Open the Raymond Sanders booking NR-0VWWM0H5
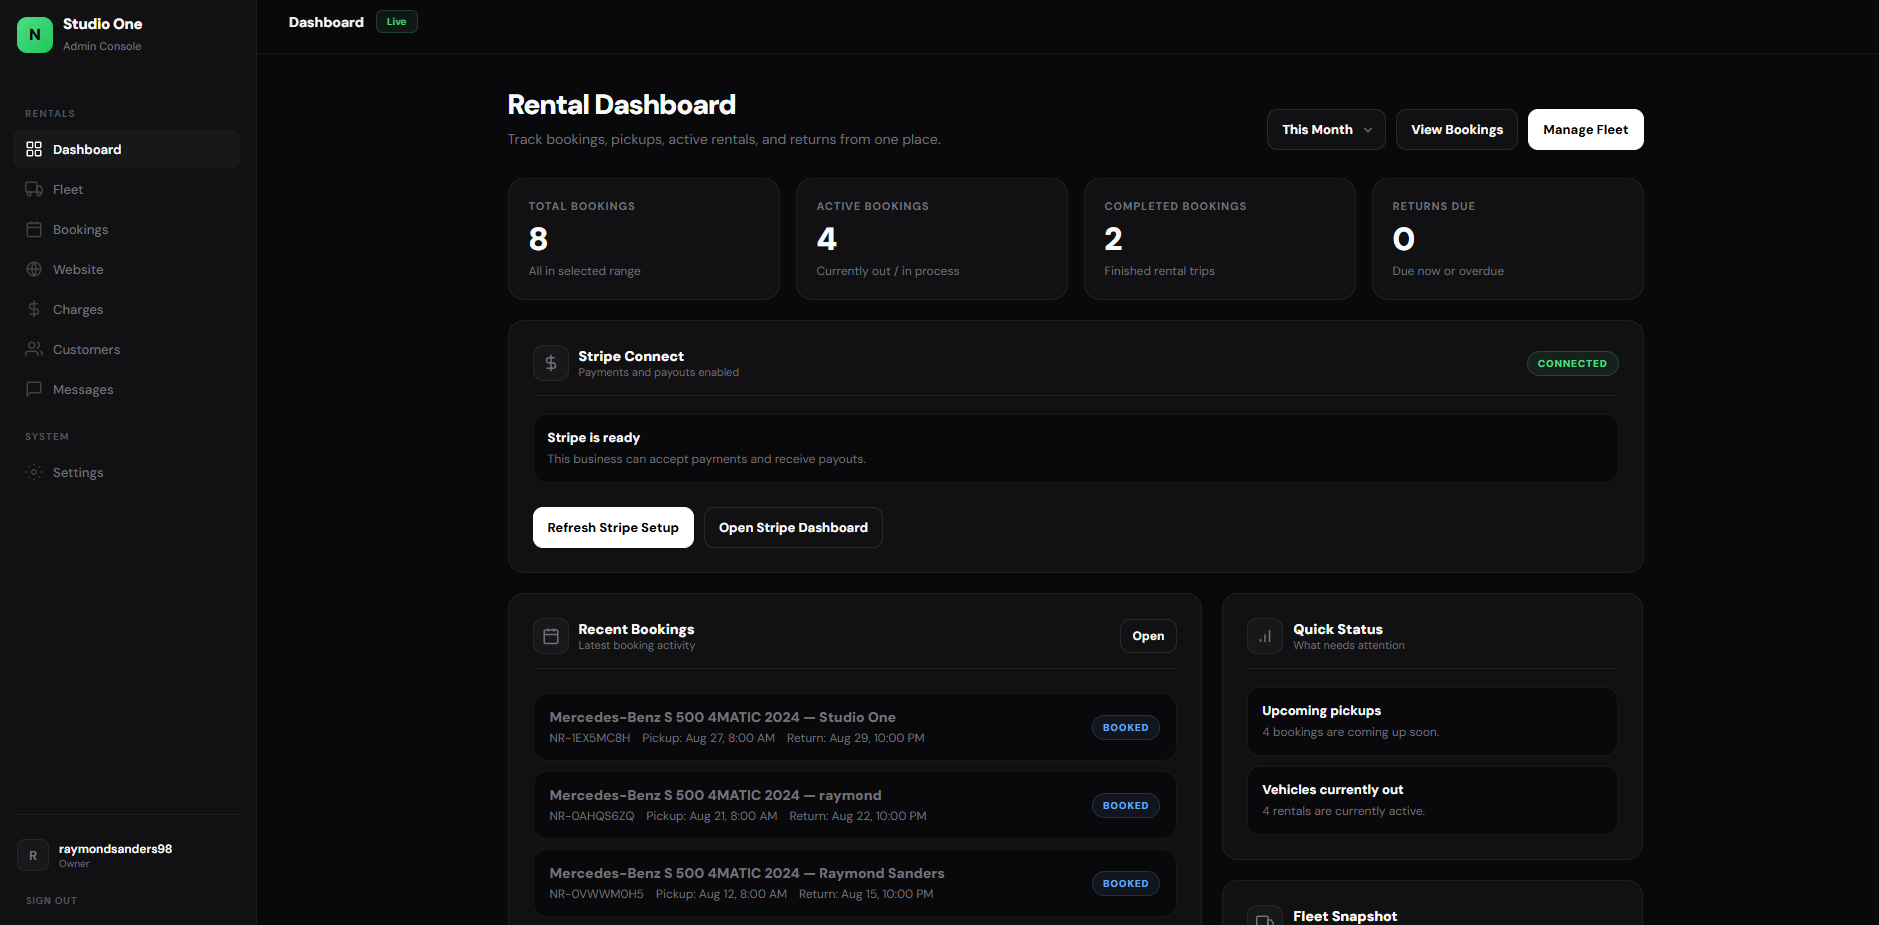 (x=855, y=883)
